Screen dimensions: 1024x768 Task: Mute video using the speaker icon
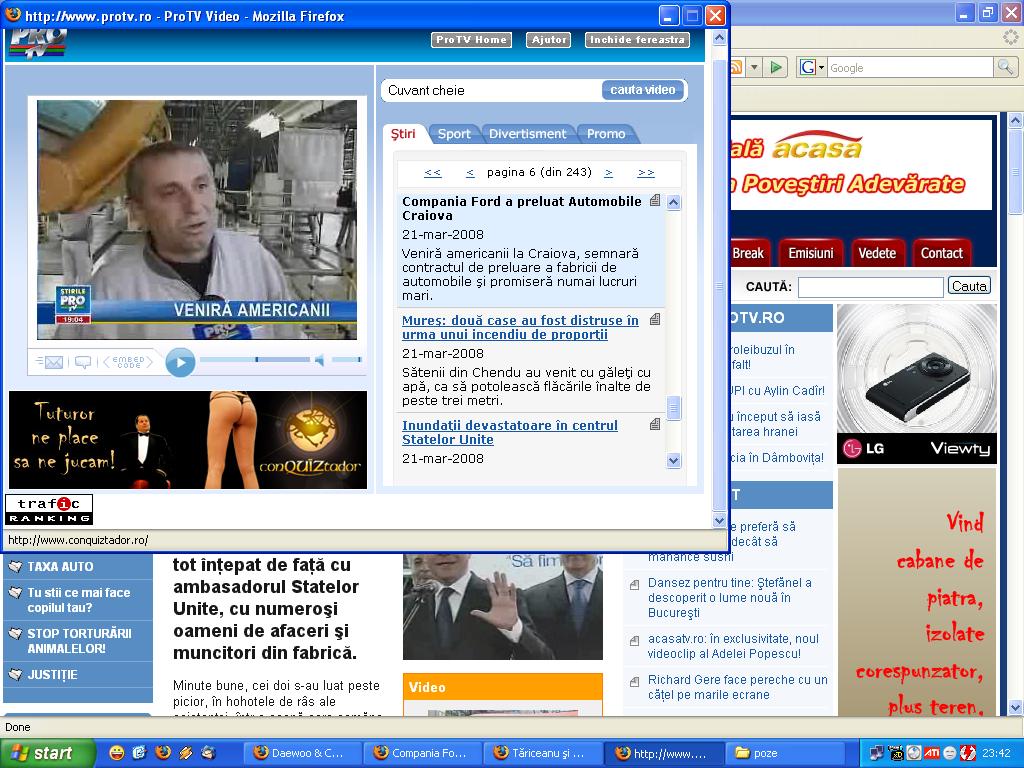tap(319, 360)
